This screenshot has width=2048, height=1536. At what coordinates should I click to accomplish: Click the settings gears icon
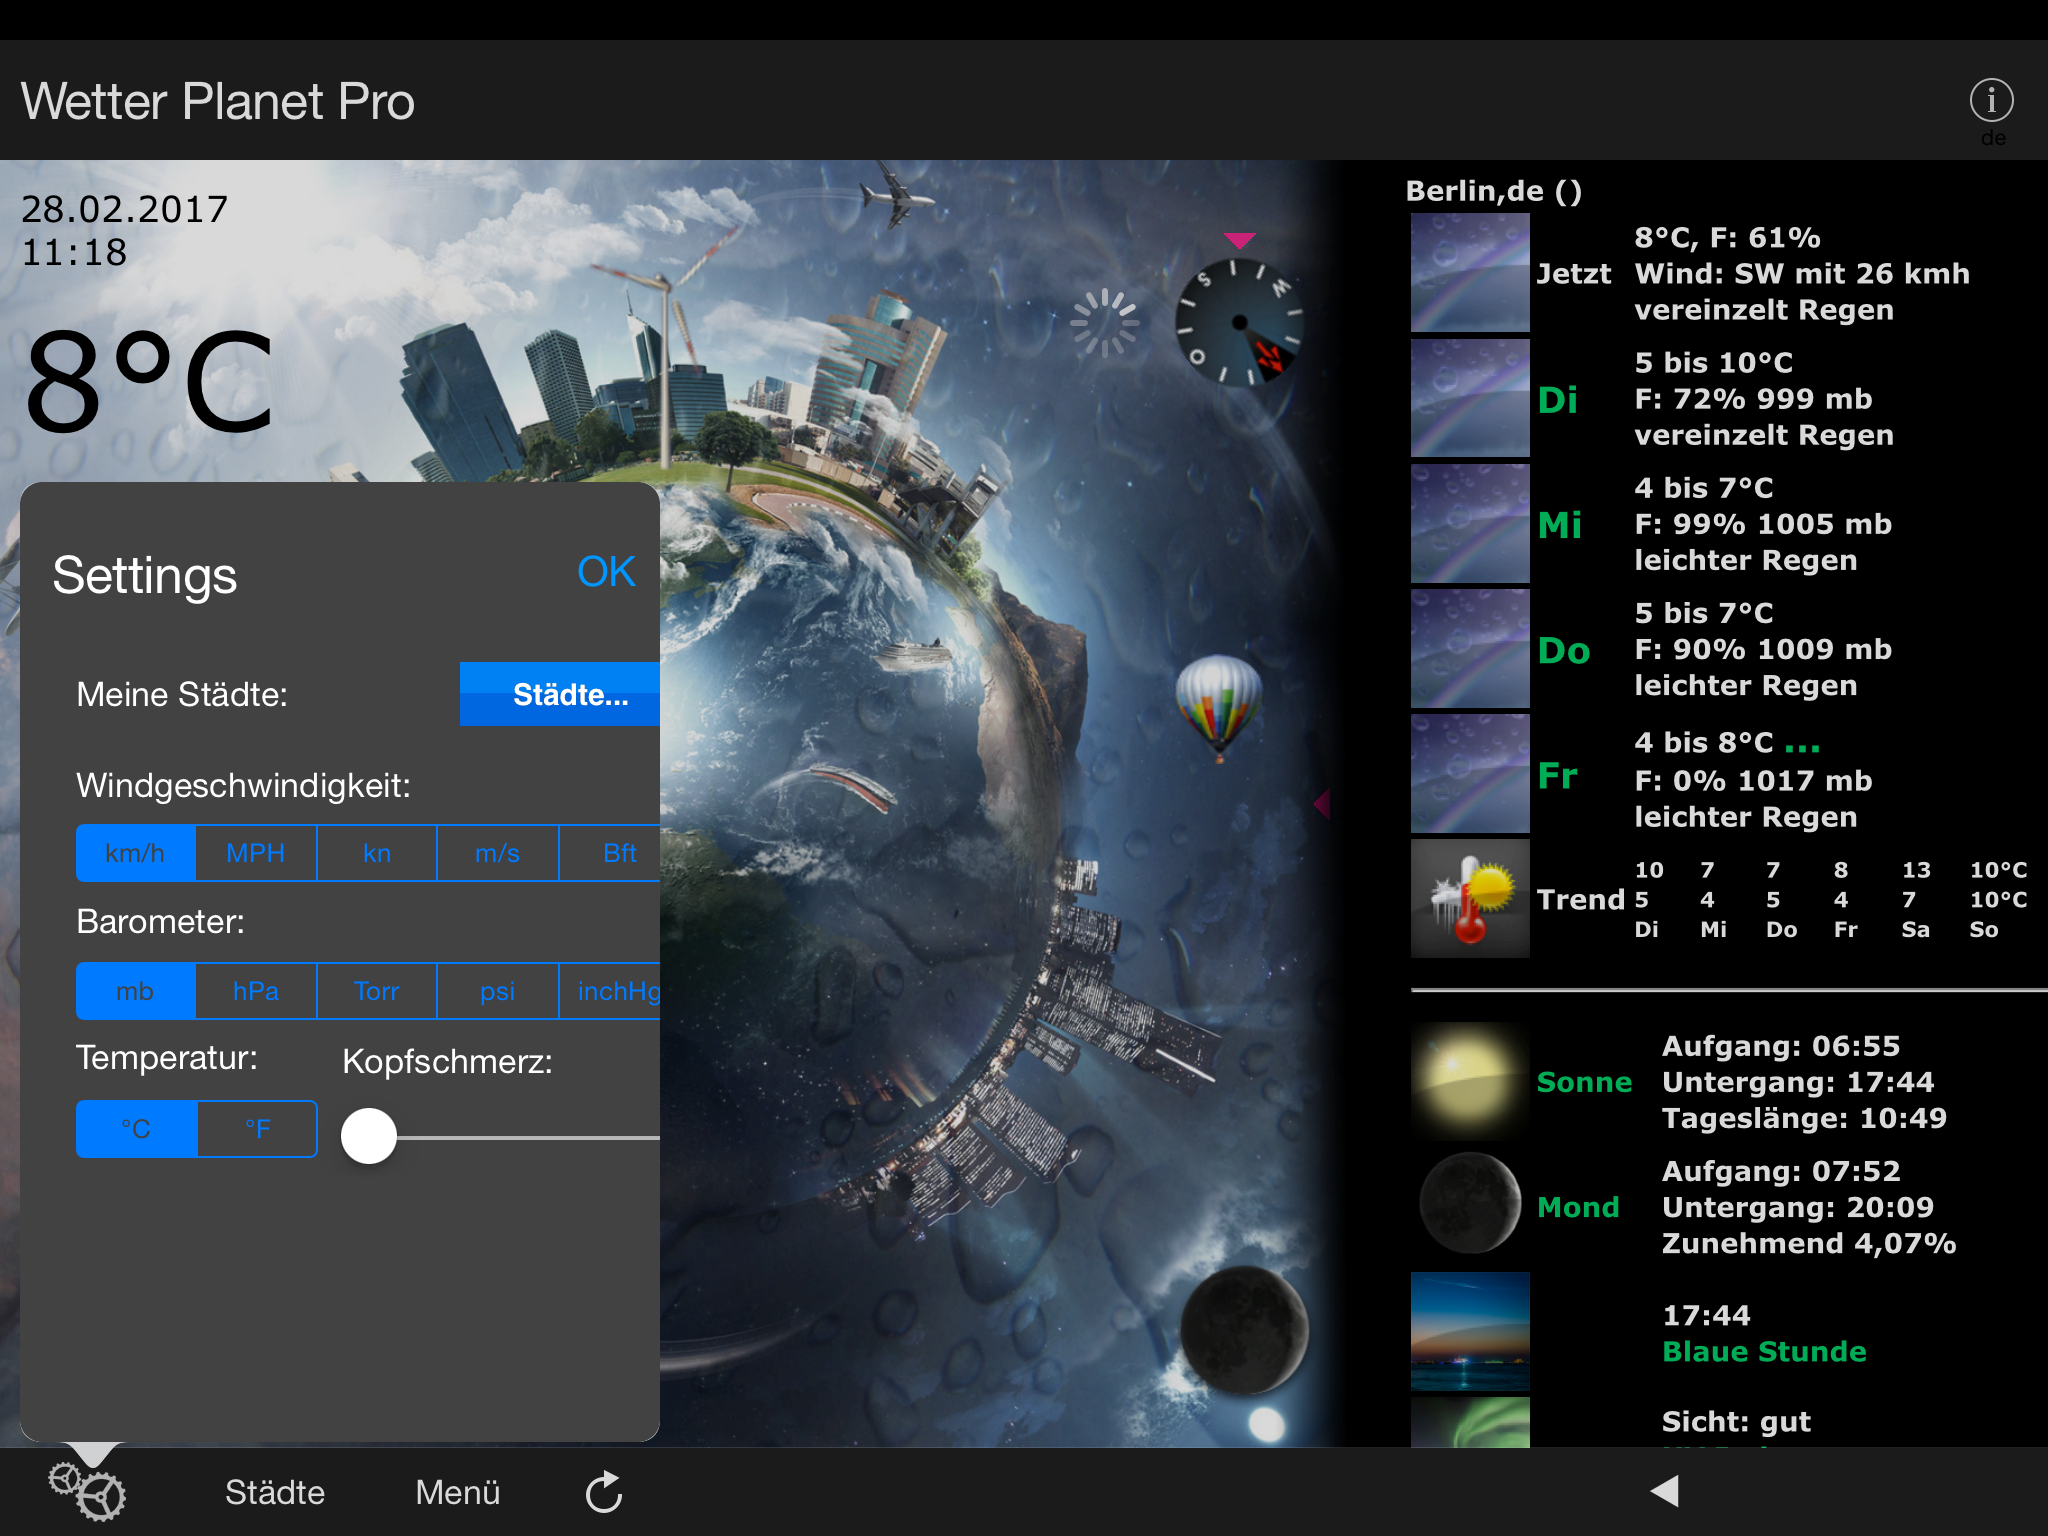pyautogui.click(x=88, y=1492)
